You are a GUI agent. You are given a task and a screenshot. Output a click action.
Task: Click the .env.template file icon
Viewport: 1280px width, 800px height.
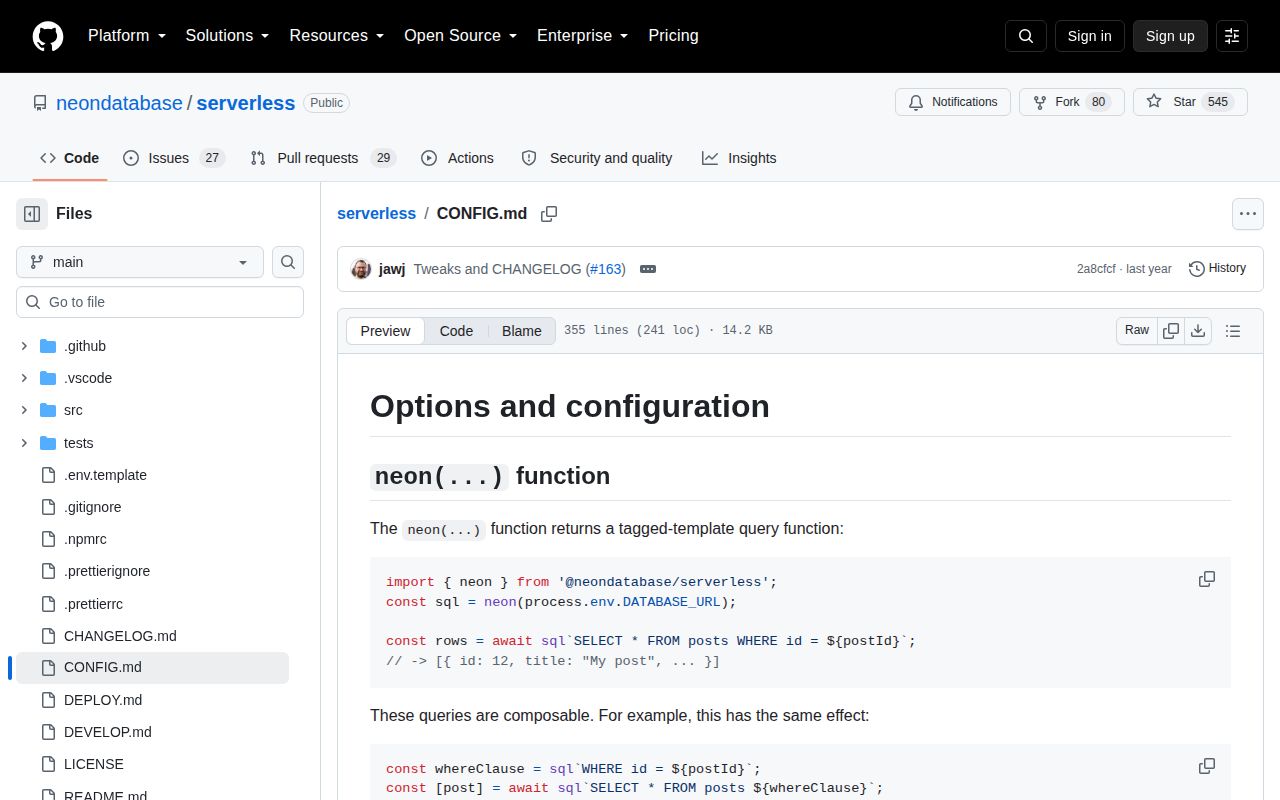click(48, 475)
